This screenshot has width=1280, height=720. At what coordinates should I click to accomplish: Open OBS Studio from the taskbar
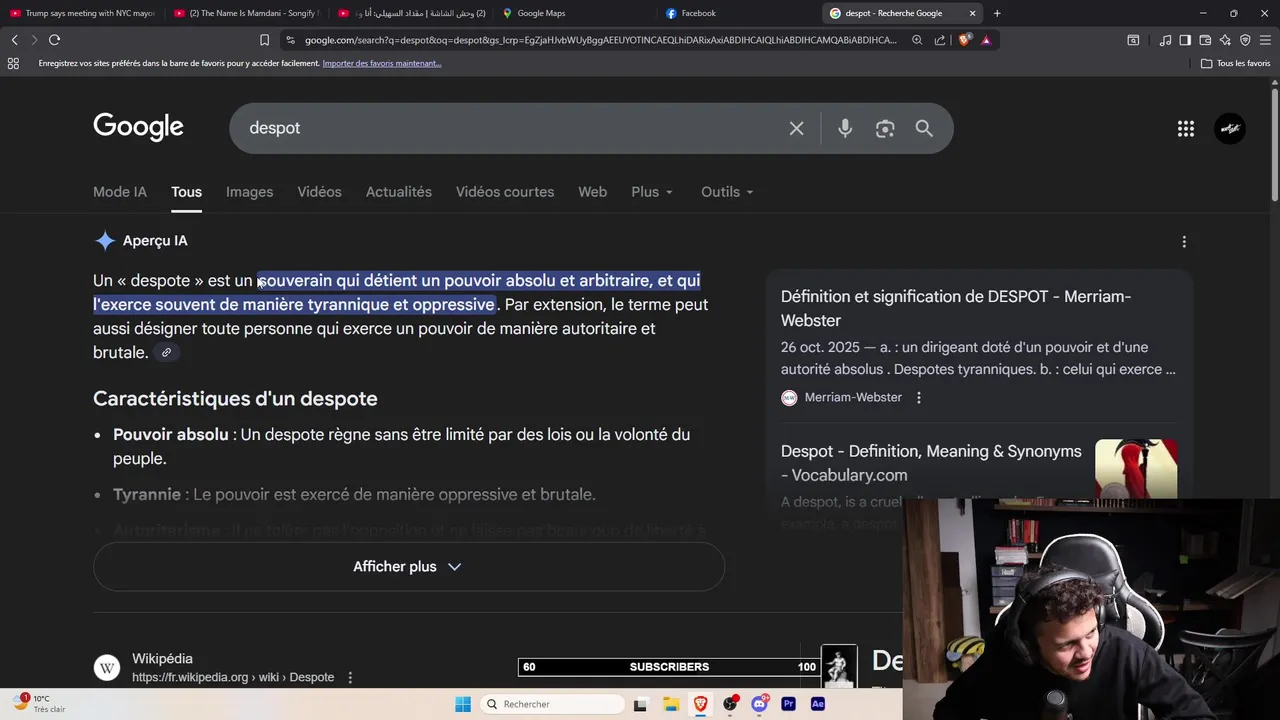click(x=730, y=704)
